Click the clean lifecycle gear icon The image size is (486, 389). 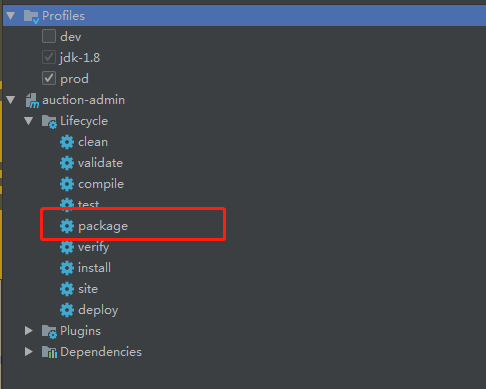pos(67,142)
